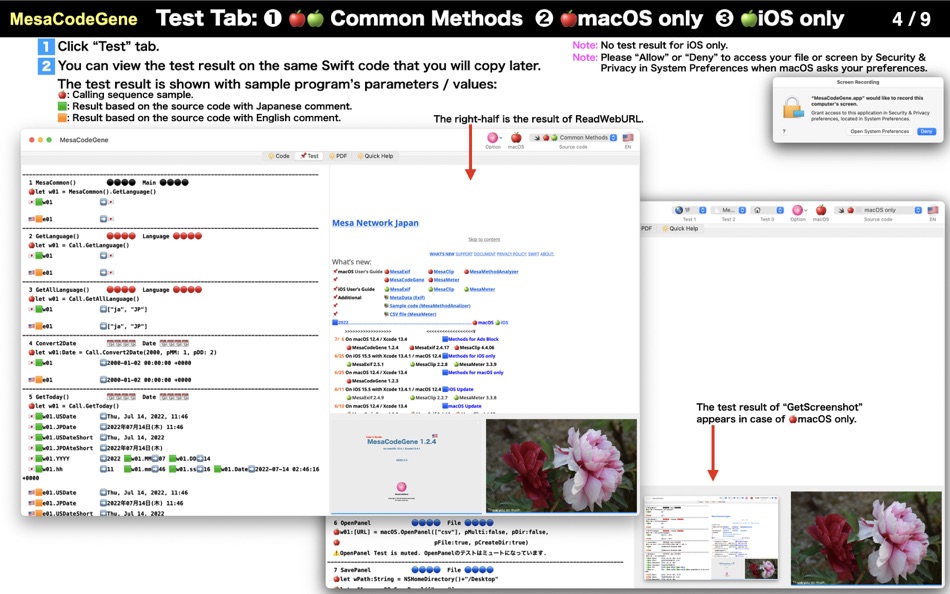Click the macOS apple icon in right window
The width and height of the screenshot is (950, 594).
[821, 210]
